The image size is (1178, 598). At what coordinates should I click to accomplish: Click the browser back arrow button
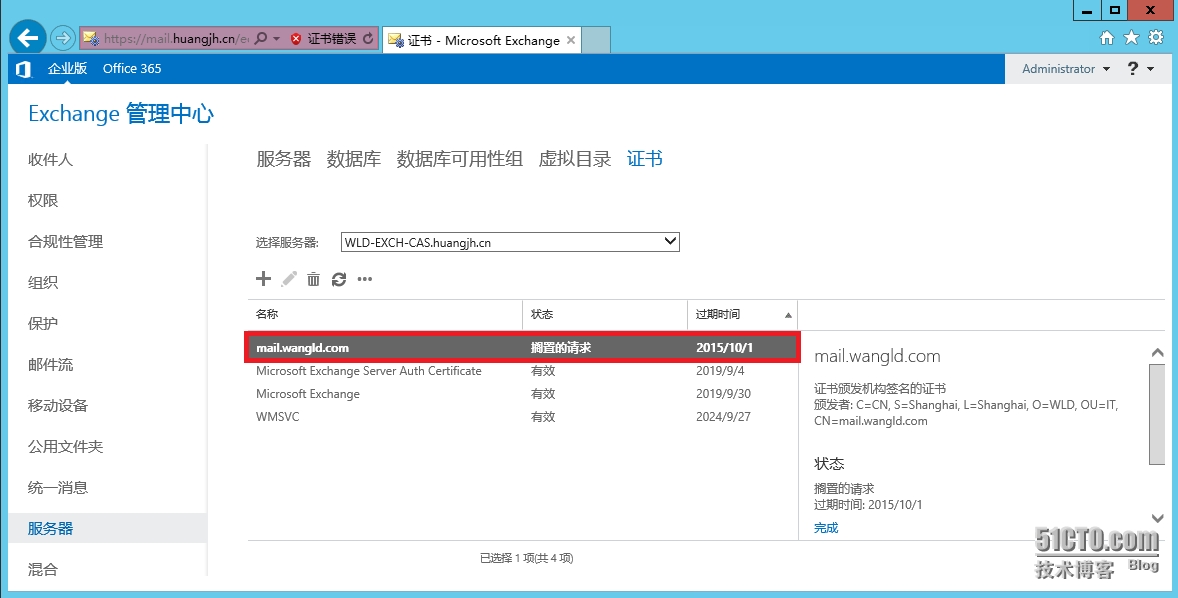tap(29, 38)
